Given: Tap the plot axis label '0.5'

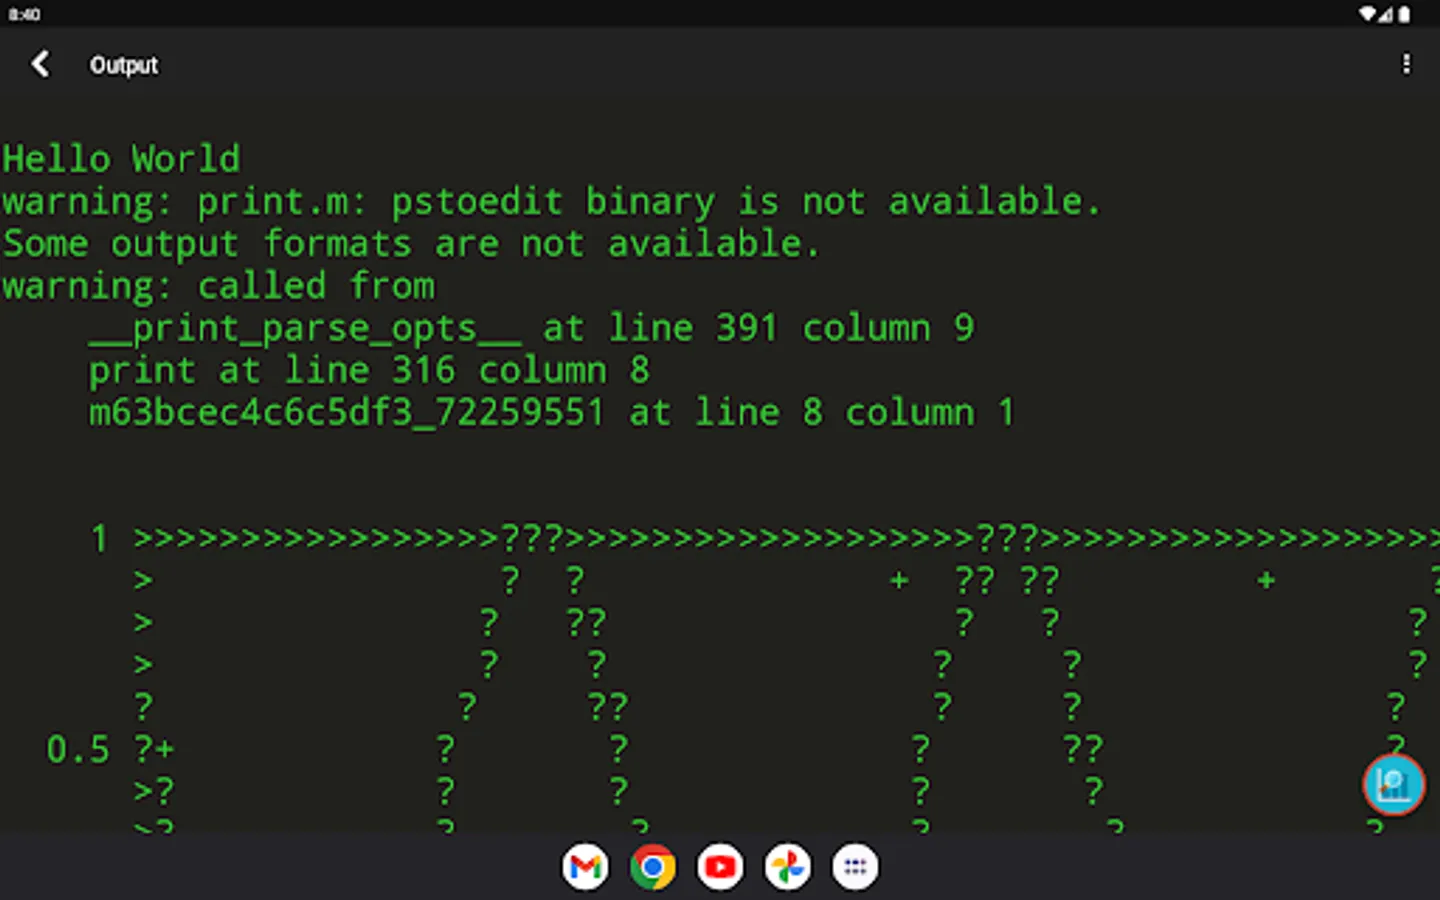Looking at the screenshot, I should 78,749.
